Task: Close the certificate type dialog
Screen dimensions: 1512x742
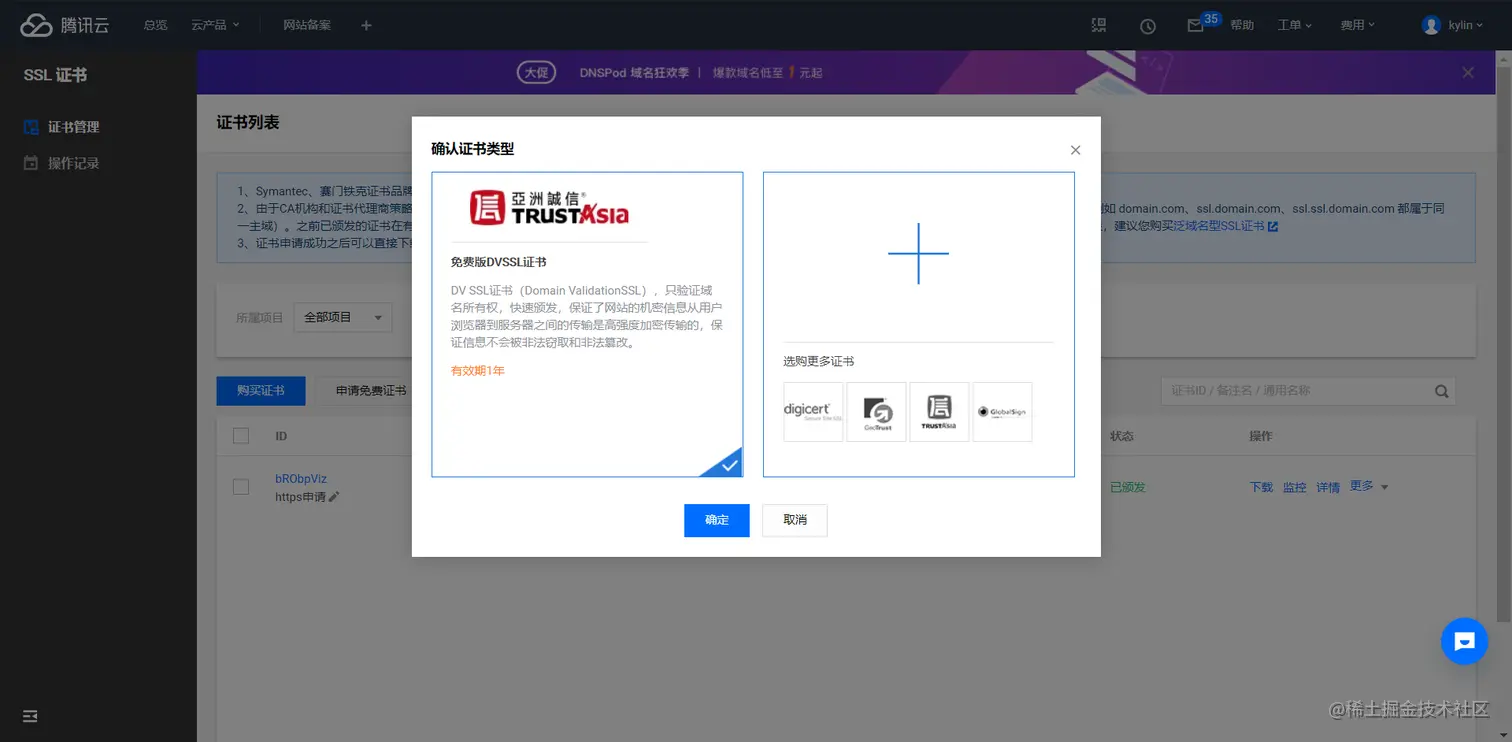Action: coord(1076,150)
